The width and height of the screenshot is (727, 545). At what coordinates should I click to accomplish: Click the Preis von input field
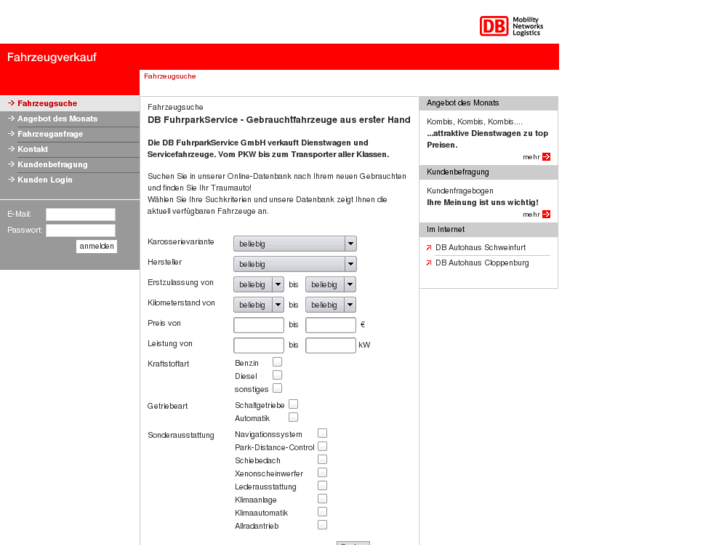(259, 325)
